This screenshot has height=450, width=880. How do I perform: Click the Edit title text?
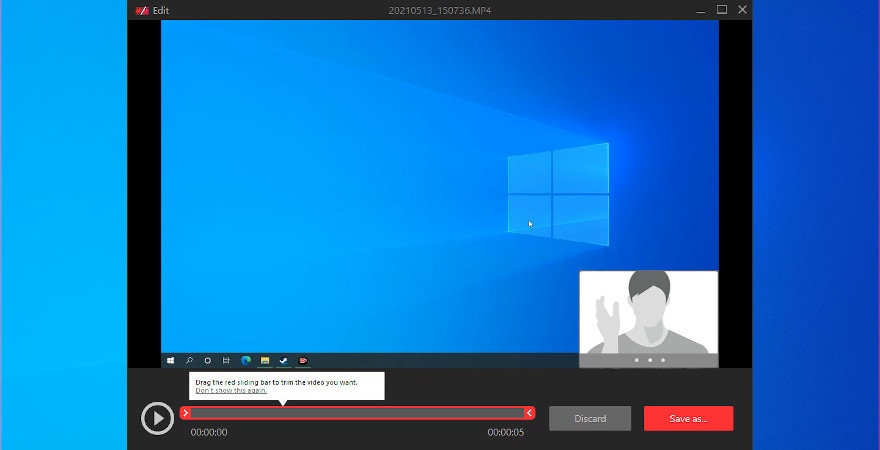[161, 10]
